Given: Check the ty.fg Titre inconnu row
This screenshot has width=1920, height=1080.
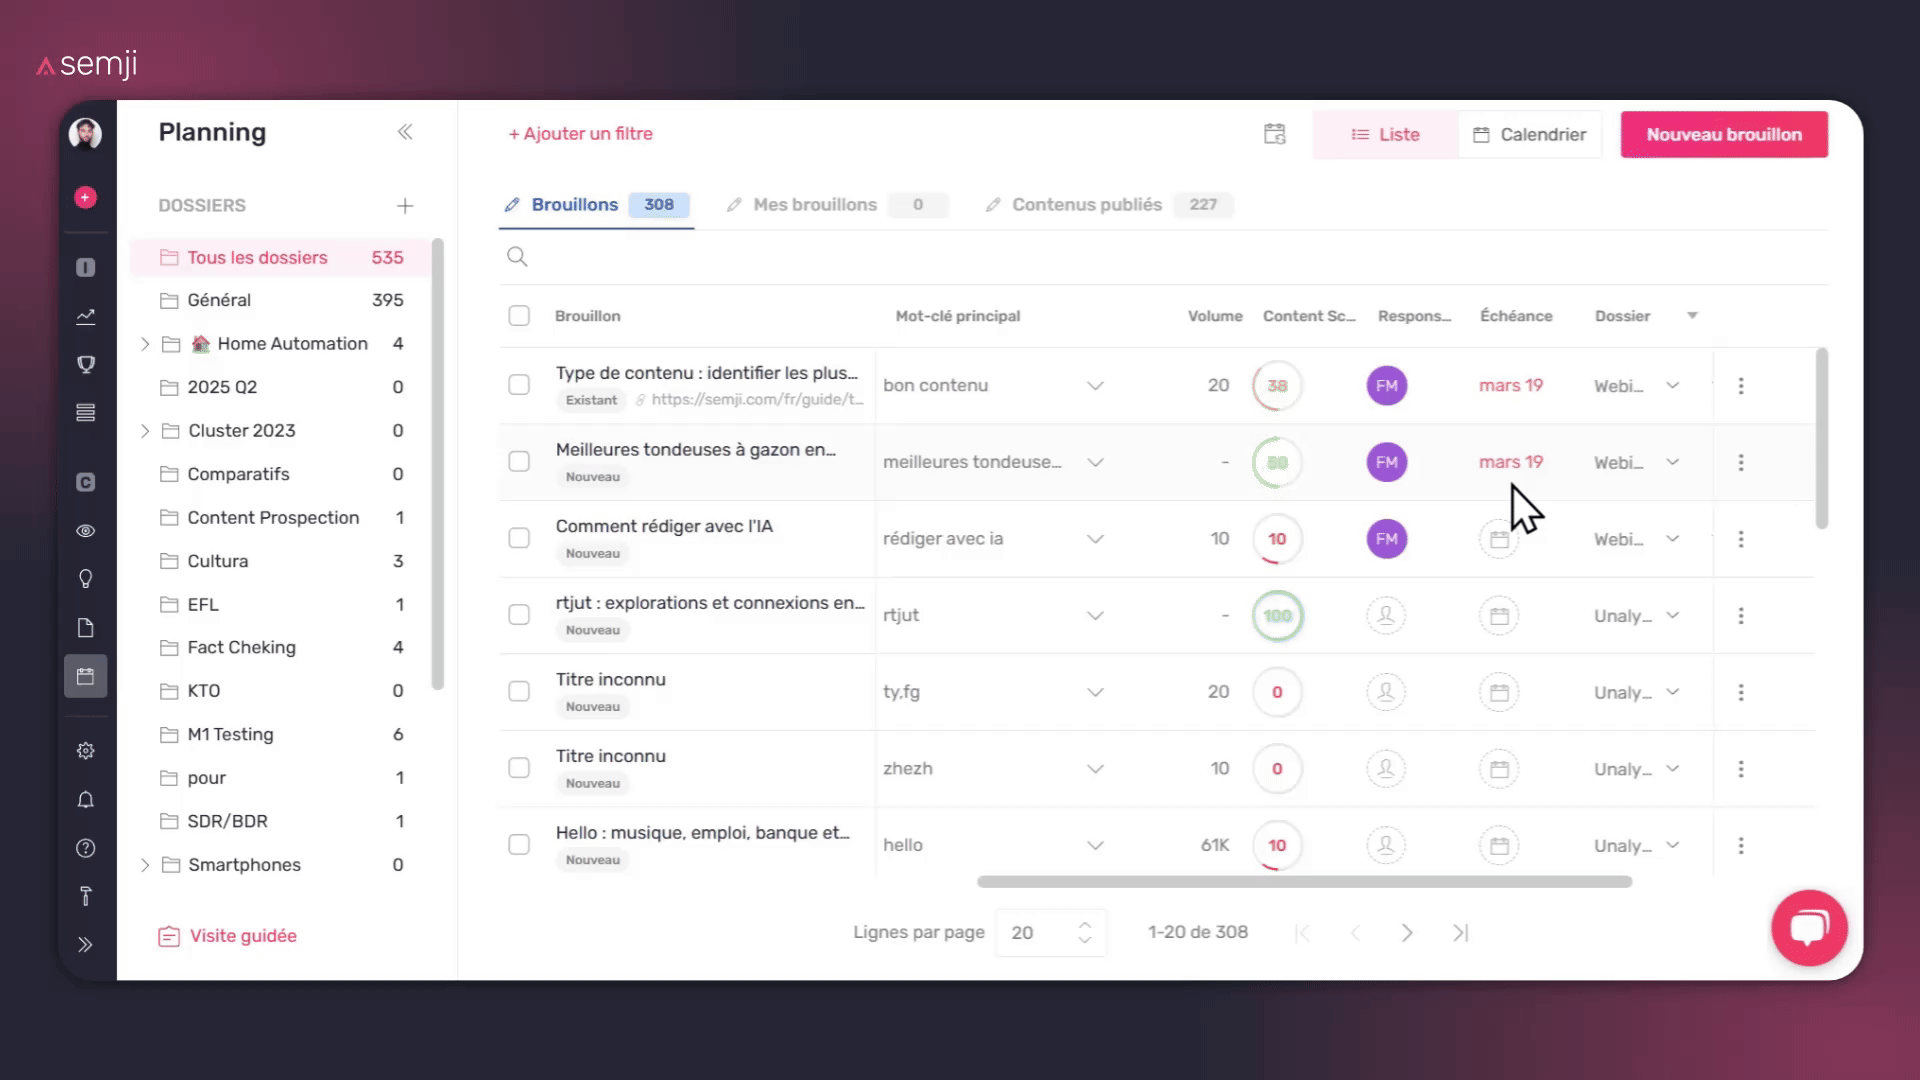Looking at the screenshot, I should [519, 692].
